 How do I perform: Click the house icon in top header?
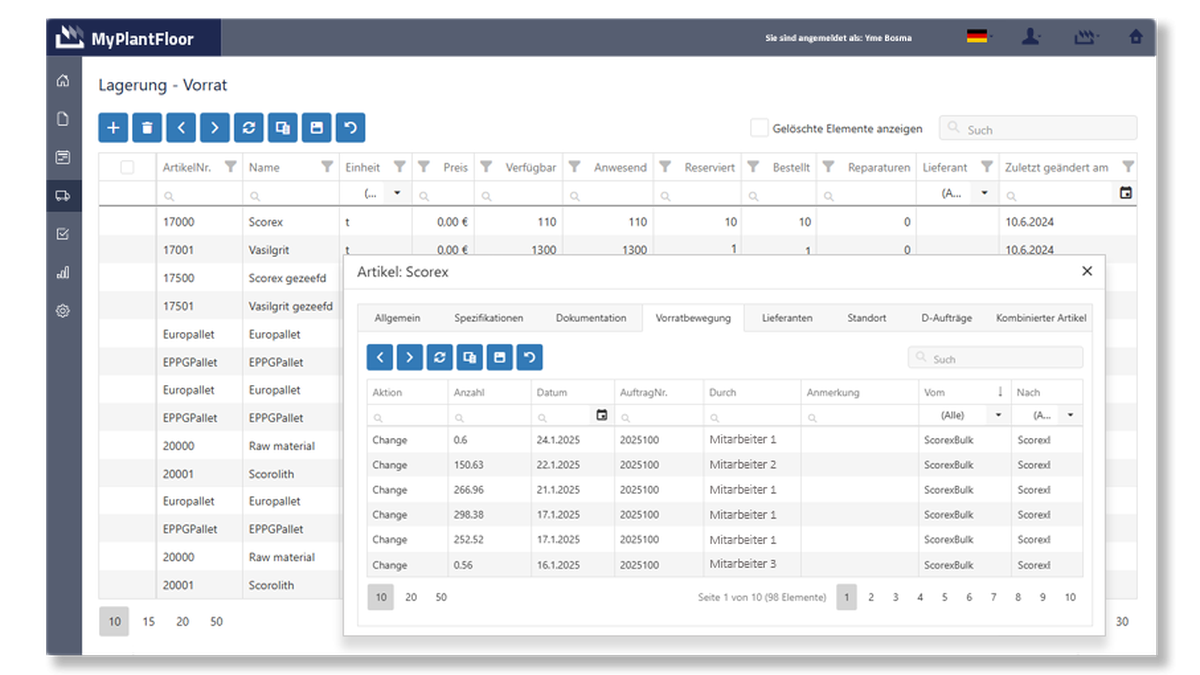pyautogui.click(x=1135, y=37)
